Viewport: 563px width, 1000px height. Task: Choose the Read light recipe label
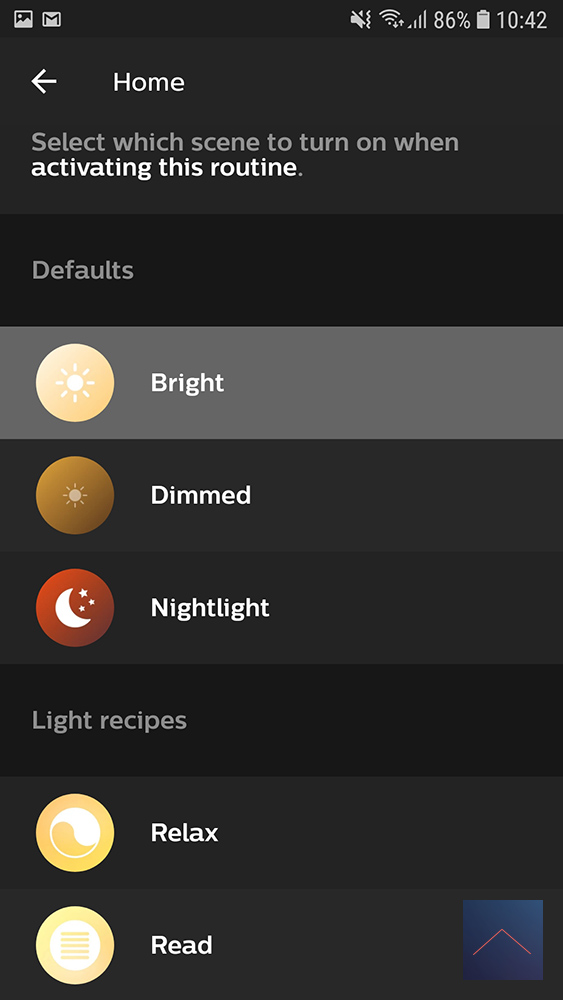tap(181, 945)
